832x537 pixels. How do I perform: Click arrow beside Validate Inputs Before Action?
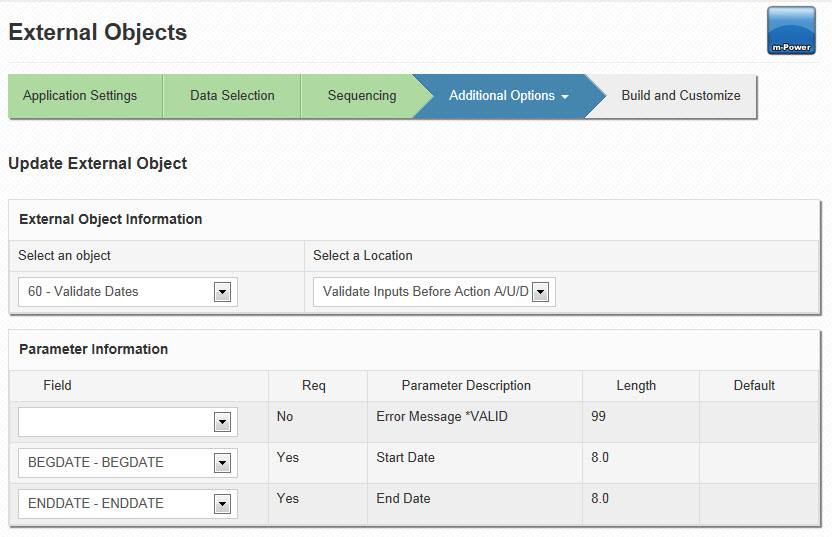coord(540,292)
